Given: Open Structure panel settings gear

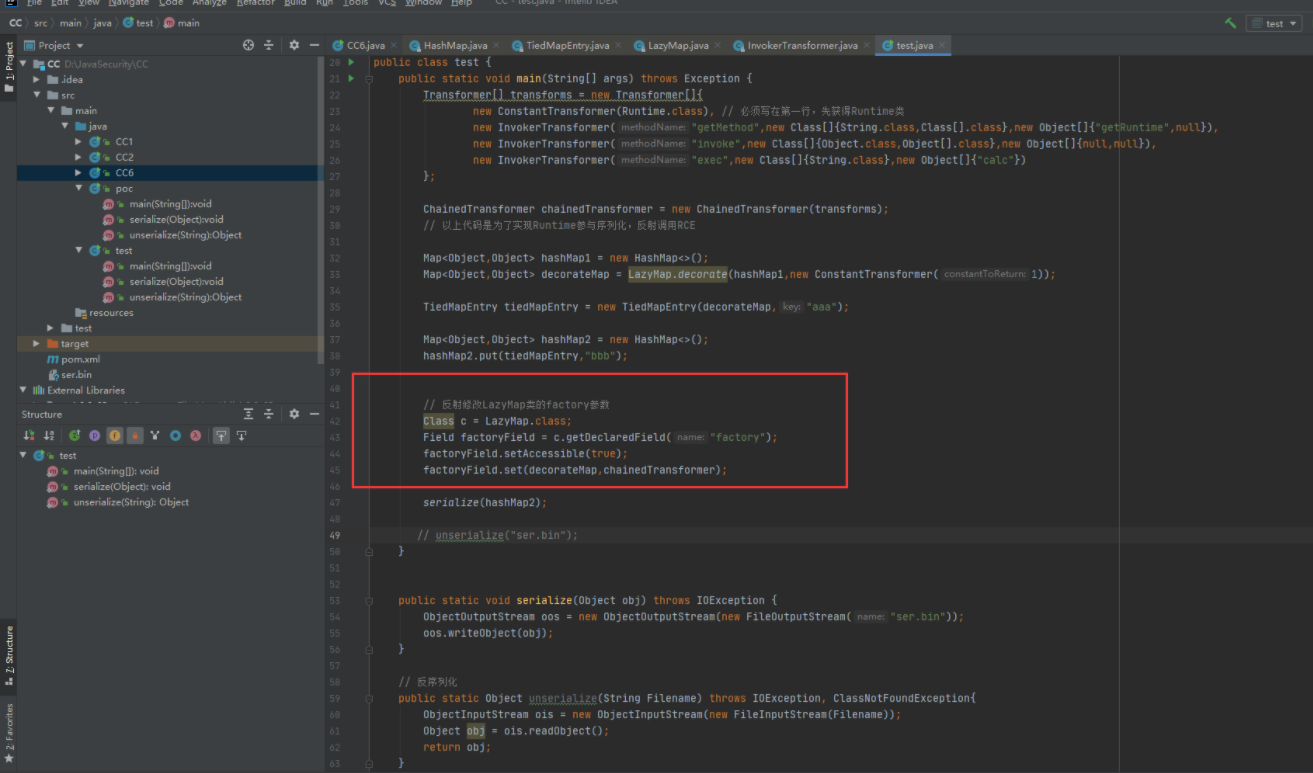Looking at the screenshot, I should (294, 414).
